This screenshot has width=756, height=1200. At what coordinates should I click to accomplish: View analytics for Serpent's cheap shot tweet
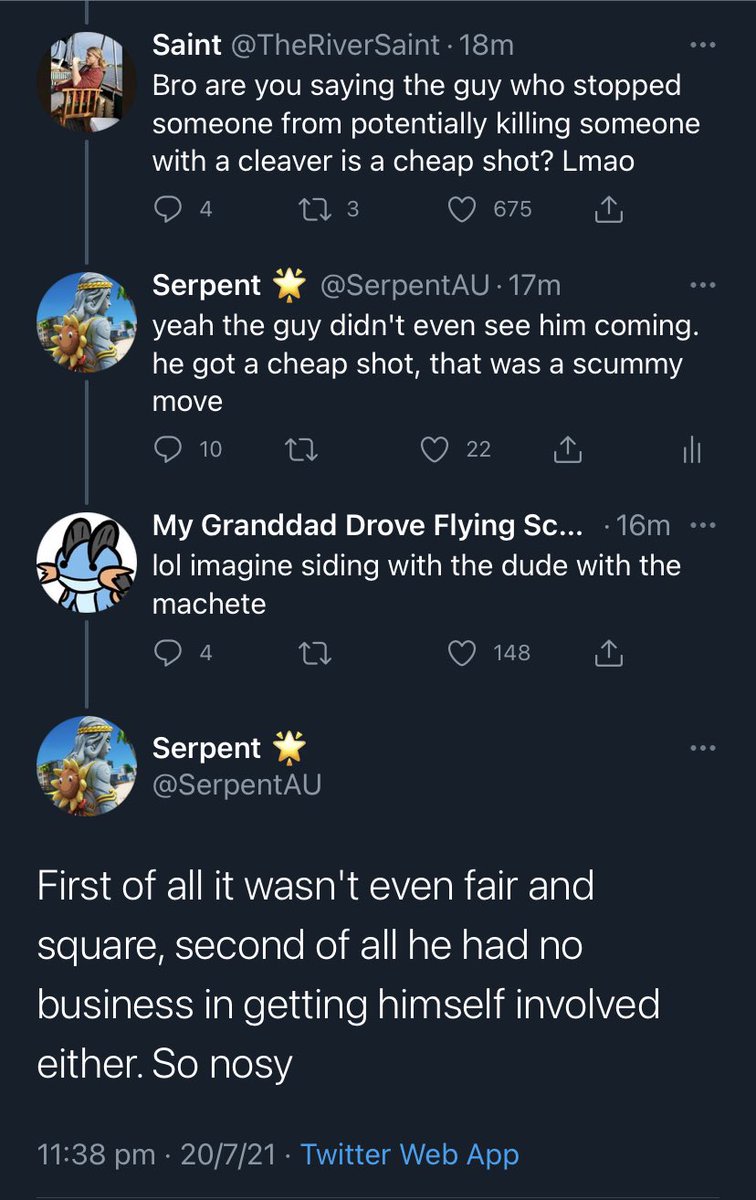tap(691, 450)
